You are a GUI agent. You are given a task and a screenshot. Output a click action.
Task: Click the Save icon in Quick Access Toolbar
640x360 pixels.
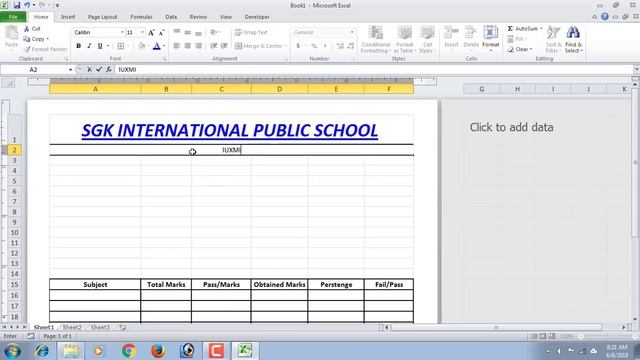click(17, 5)
